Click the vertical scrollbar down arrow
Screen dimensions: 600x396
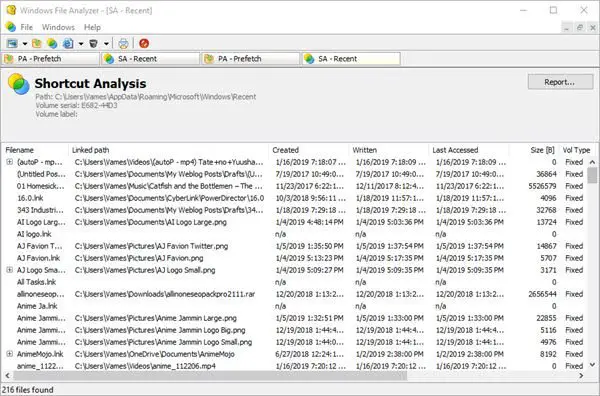point(592,365)
